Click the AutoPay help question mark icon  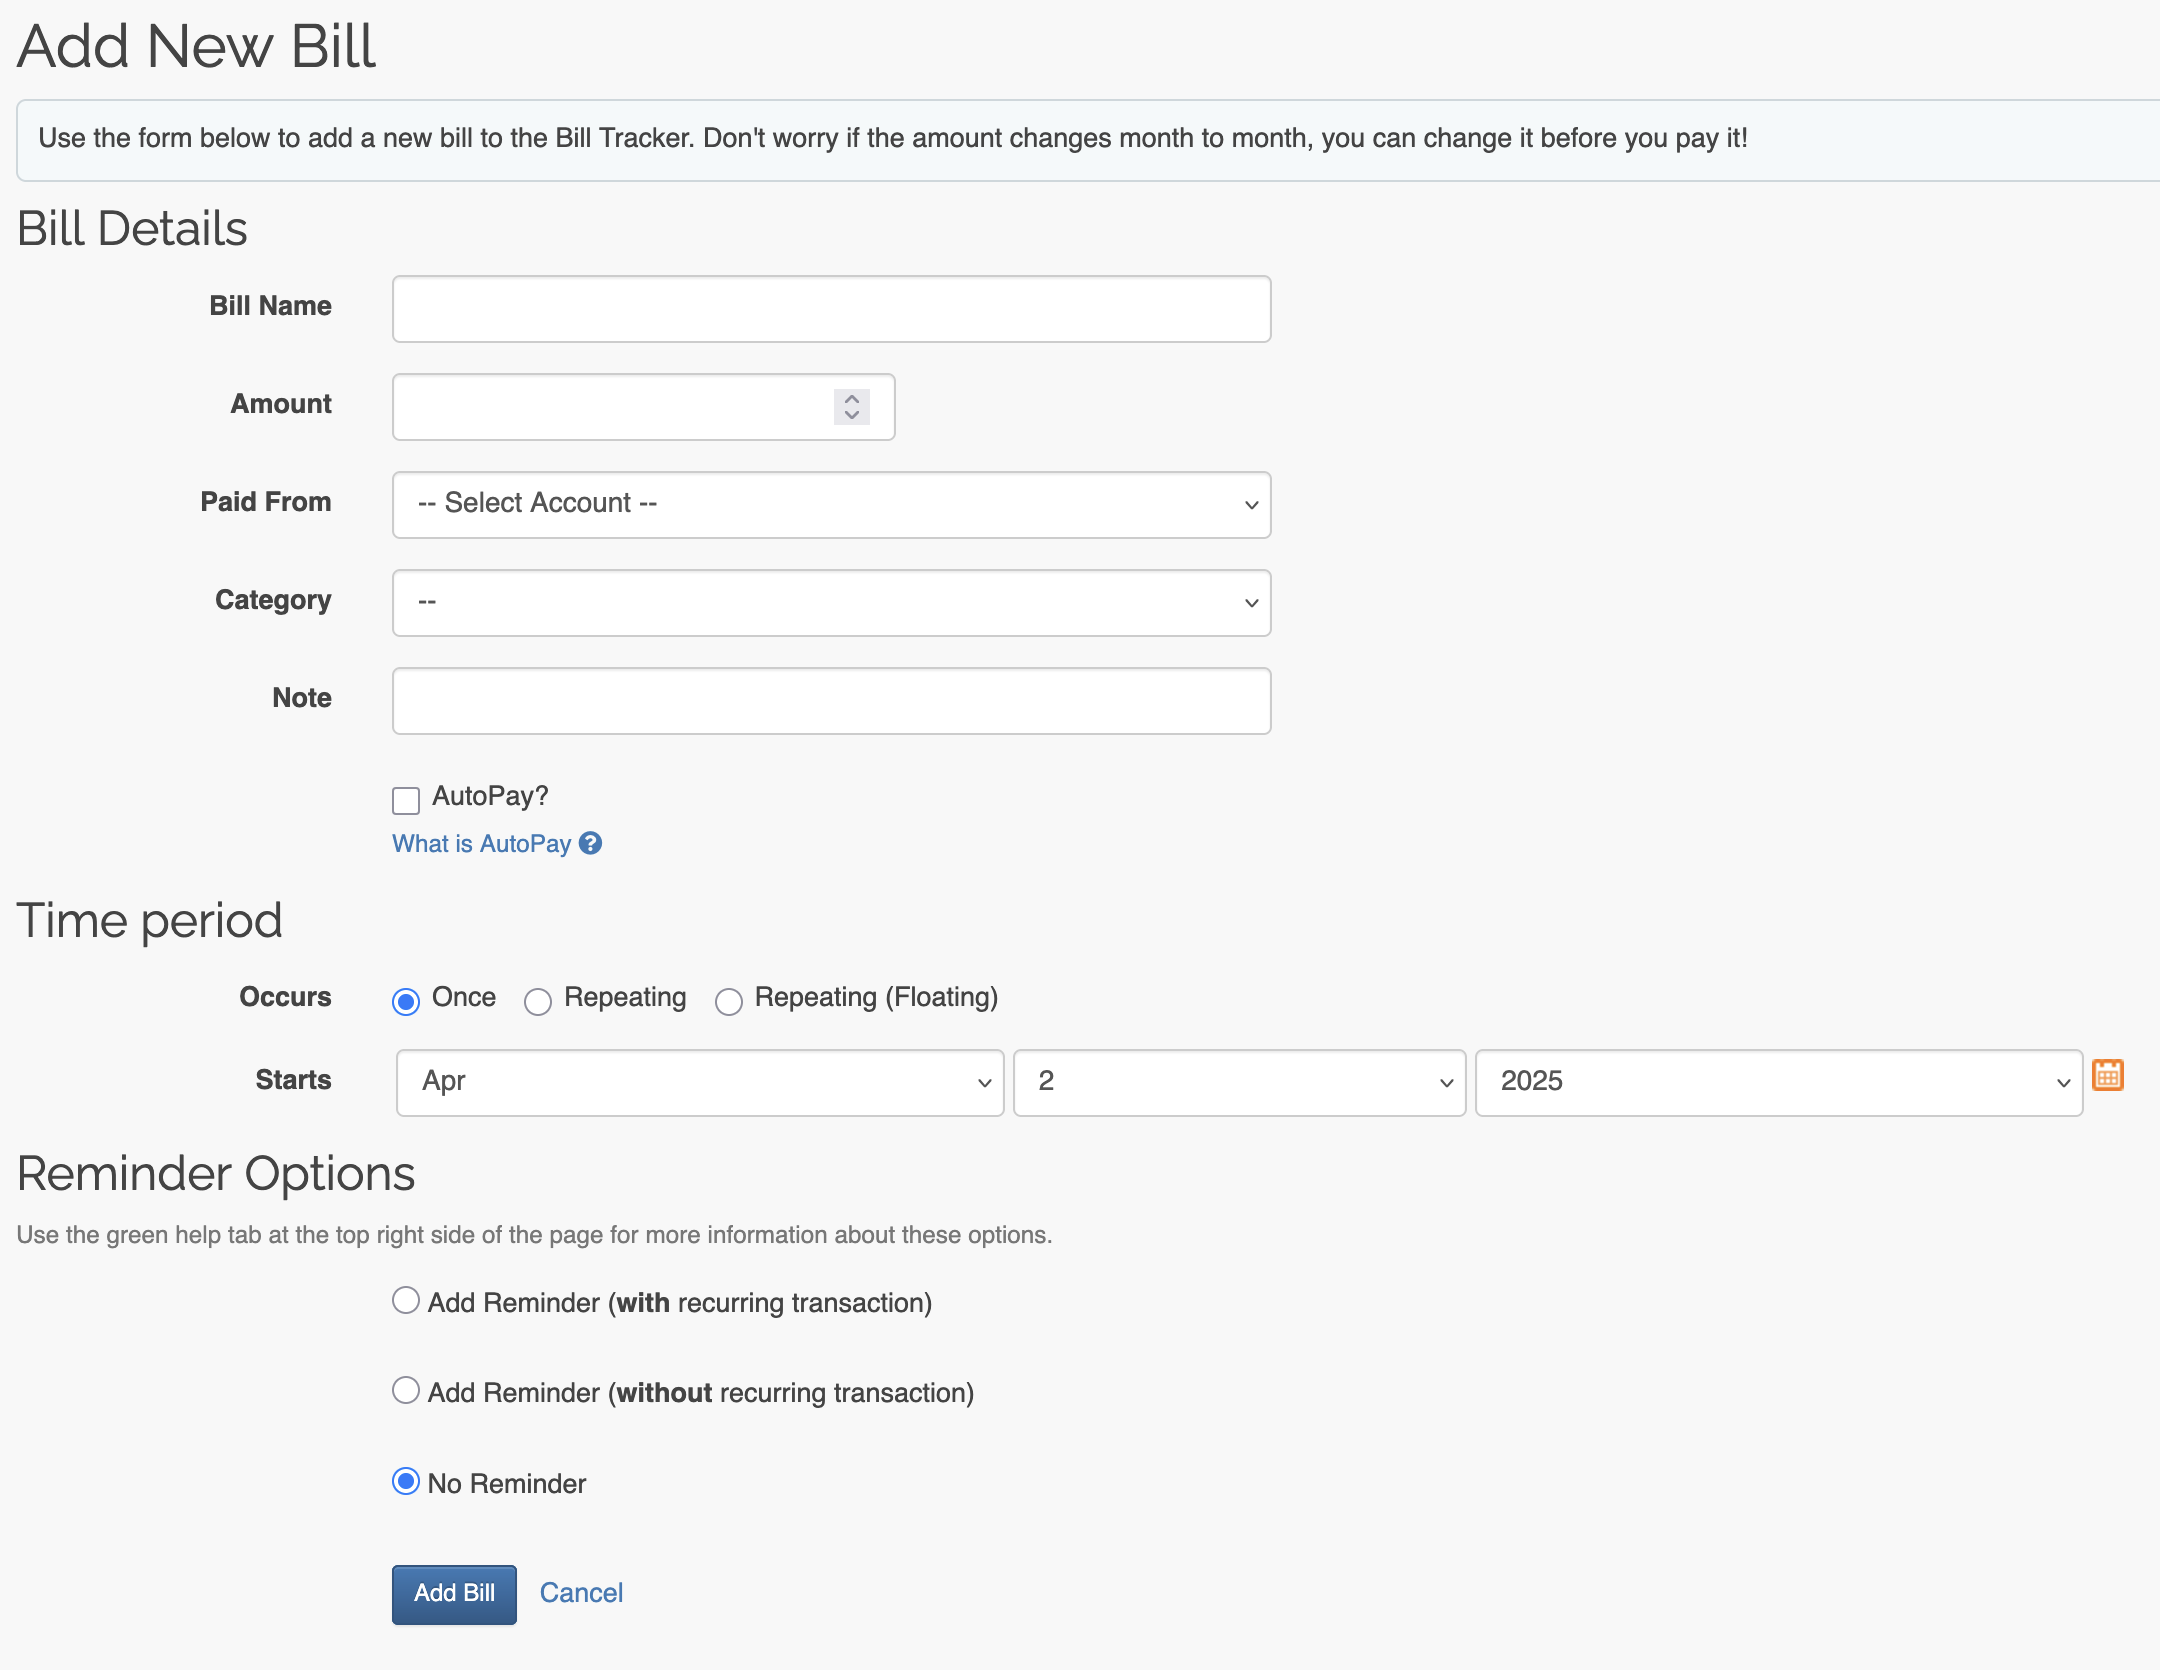(x=591, y=844)
